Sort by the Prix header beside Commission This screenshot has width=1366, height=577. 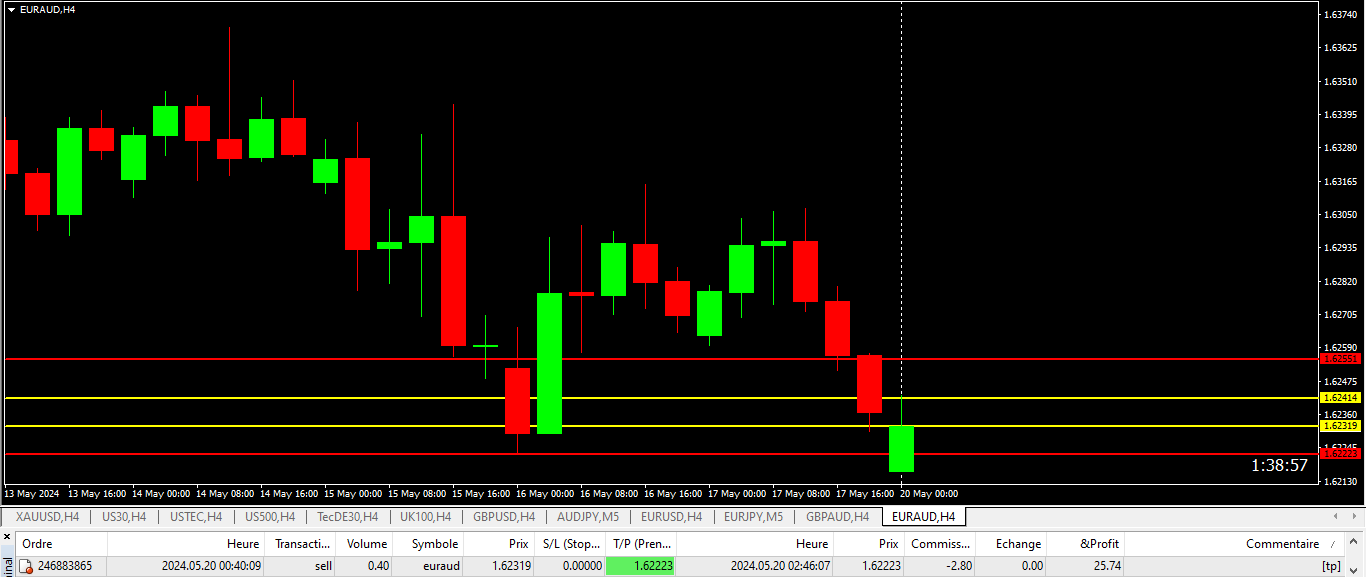pyautogui.click(x=870, y=544)
